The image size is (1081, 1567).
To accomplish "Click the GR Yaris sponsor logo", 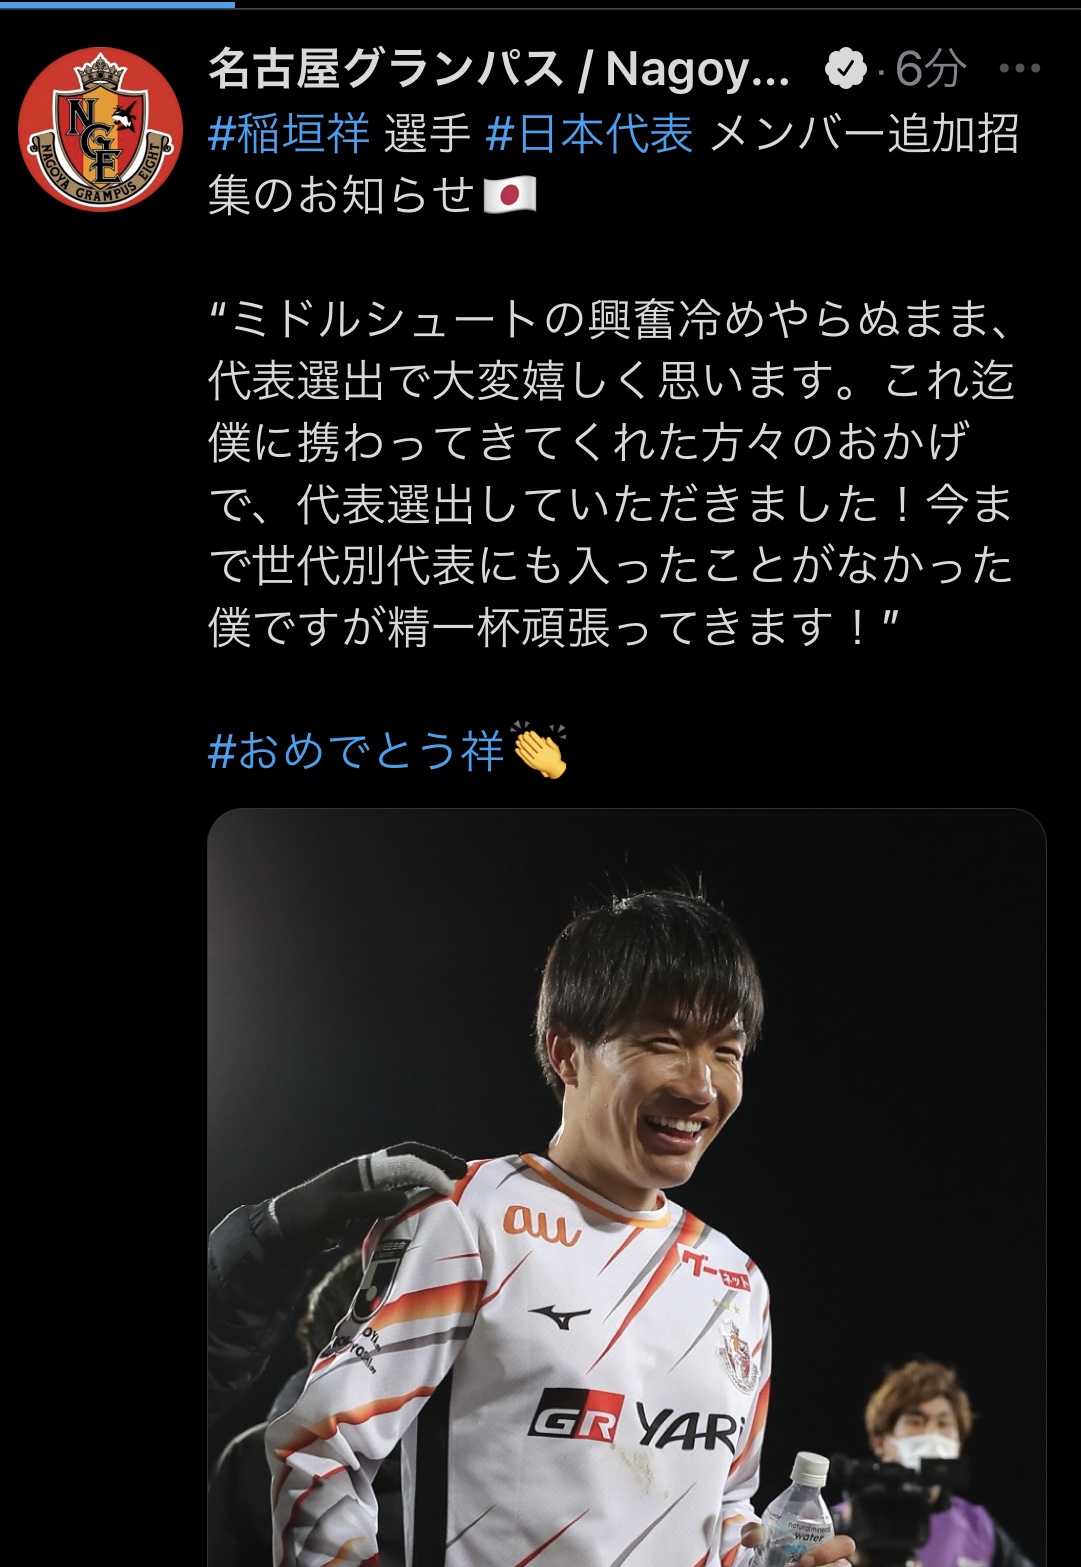I will pyautogui.click(x=637, y=1420).
